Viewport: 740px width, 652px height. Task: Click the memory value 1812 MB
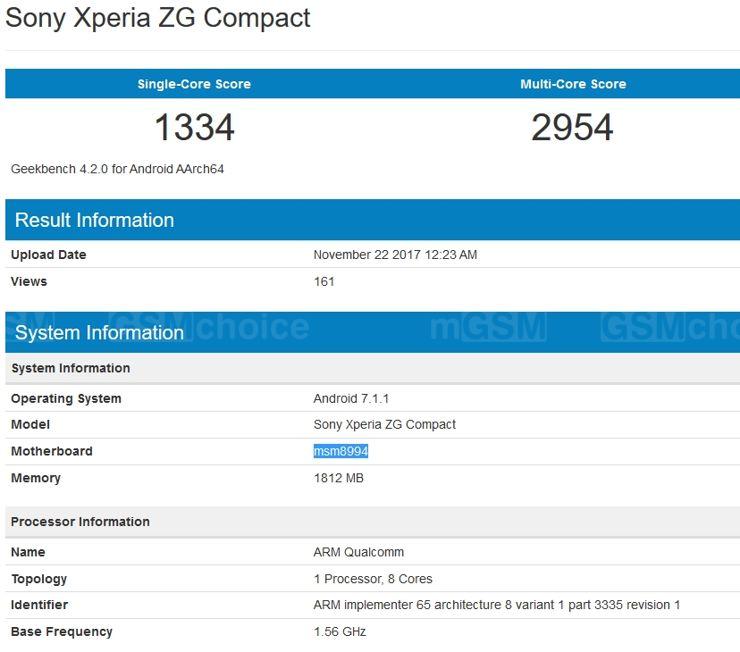(338, 478)
